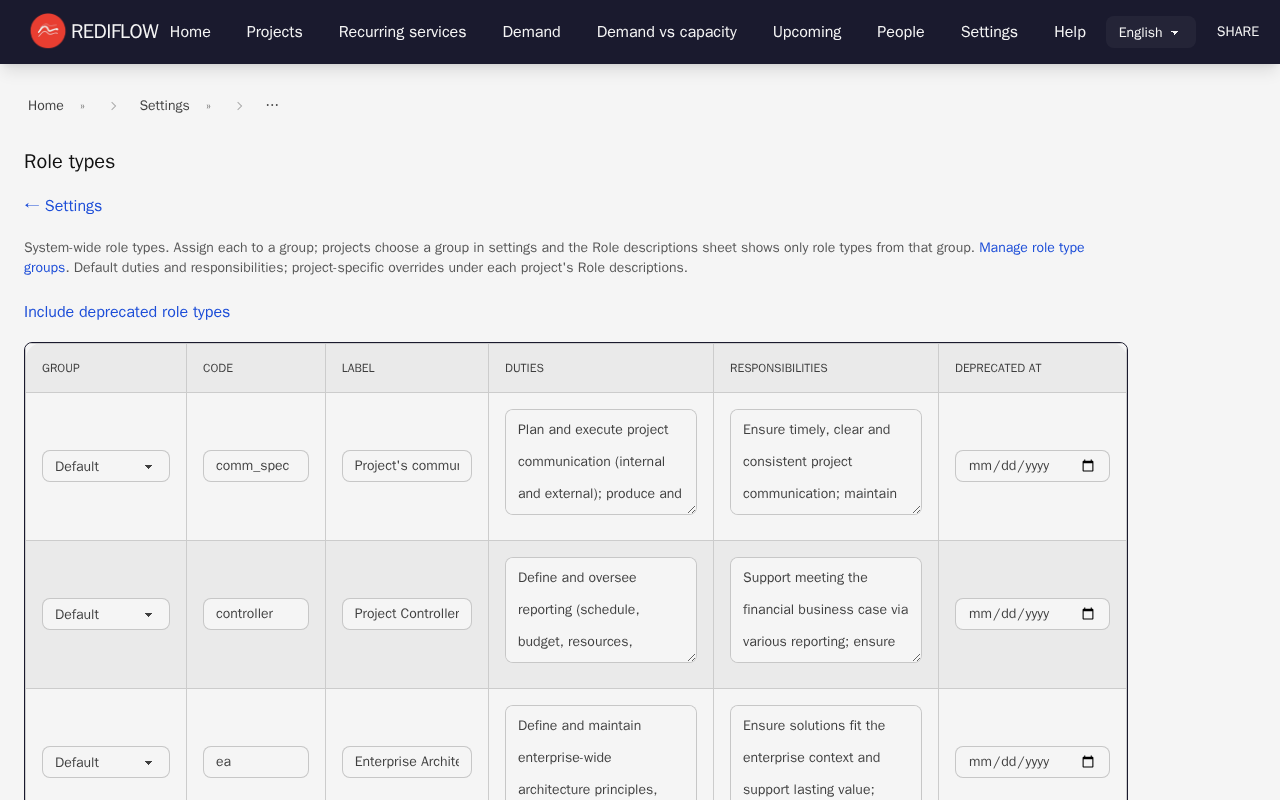1280x800 pixels.
Task: Click Include deprecated role types link
Action: tap(127, 312)
